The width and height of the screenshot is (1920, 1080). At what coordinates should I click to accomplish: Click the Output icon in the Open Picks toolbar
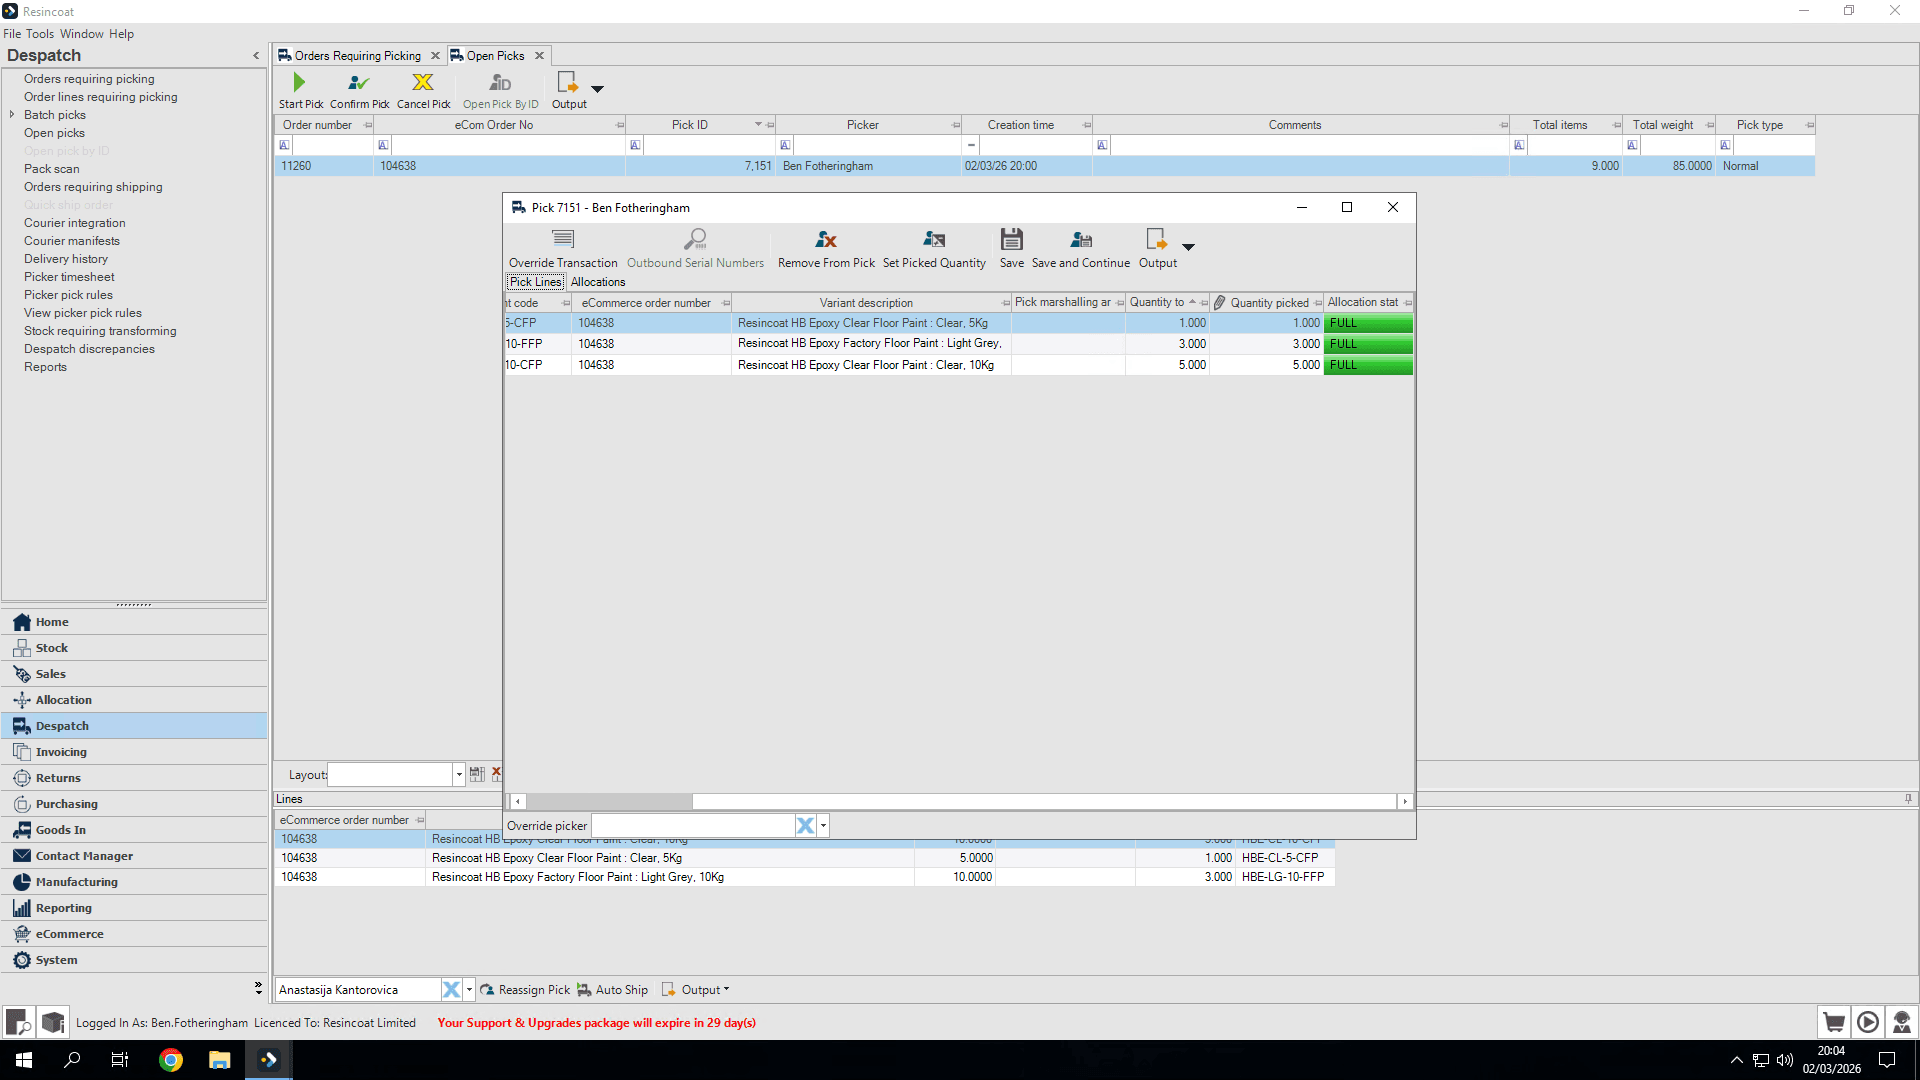567,82
